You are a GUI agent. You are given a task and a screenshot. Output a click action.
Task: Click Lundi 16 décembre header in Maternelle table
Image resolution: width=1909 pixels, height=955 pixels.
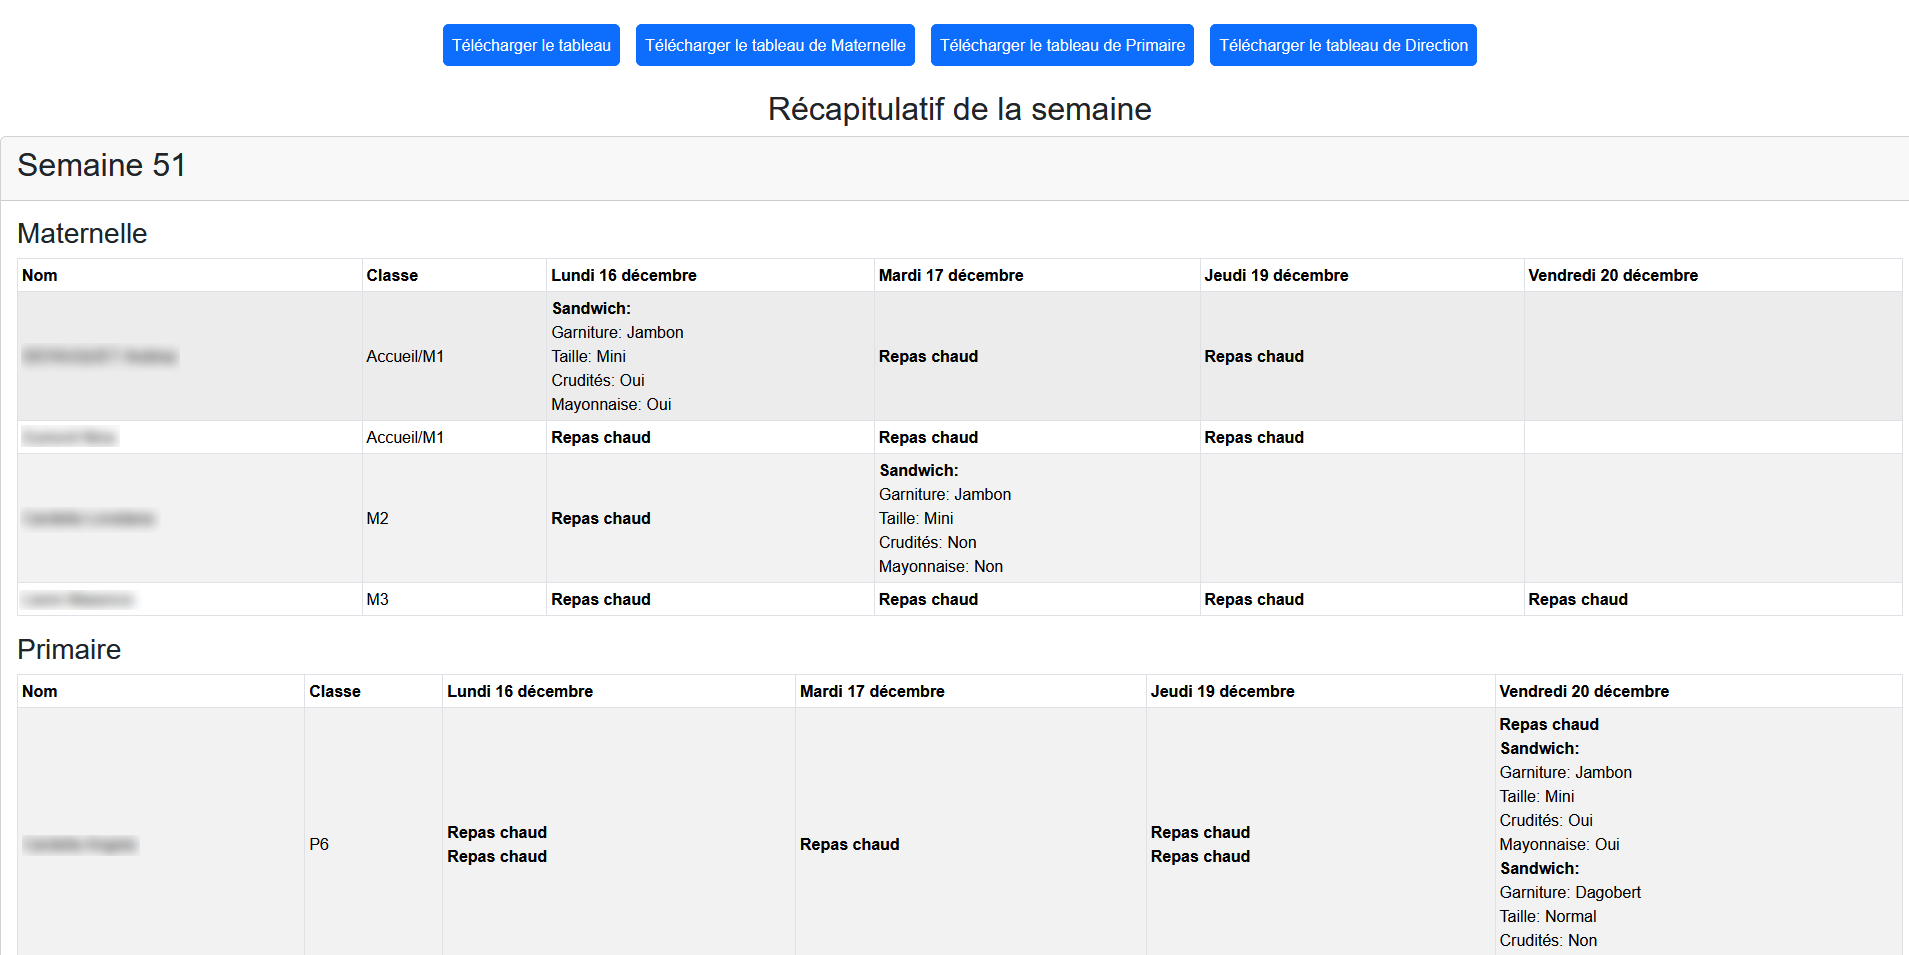tap(624, 276)
